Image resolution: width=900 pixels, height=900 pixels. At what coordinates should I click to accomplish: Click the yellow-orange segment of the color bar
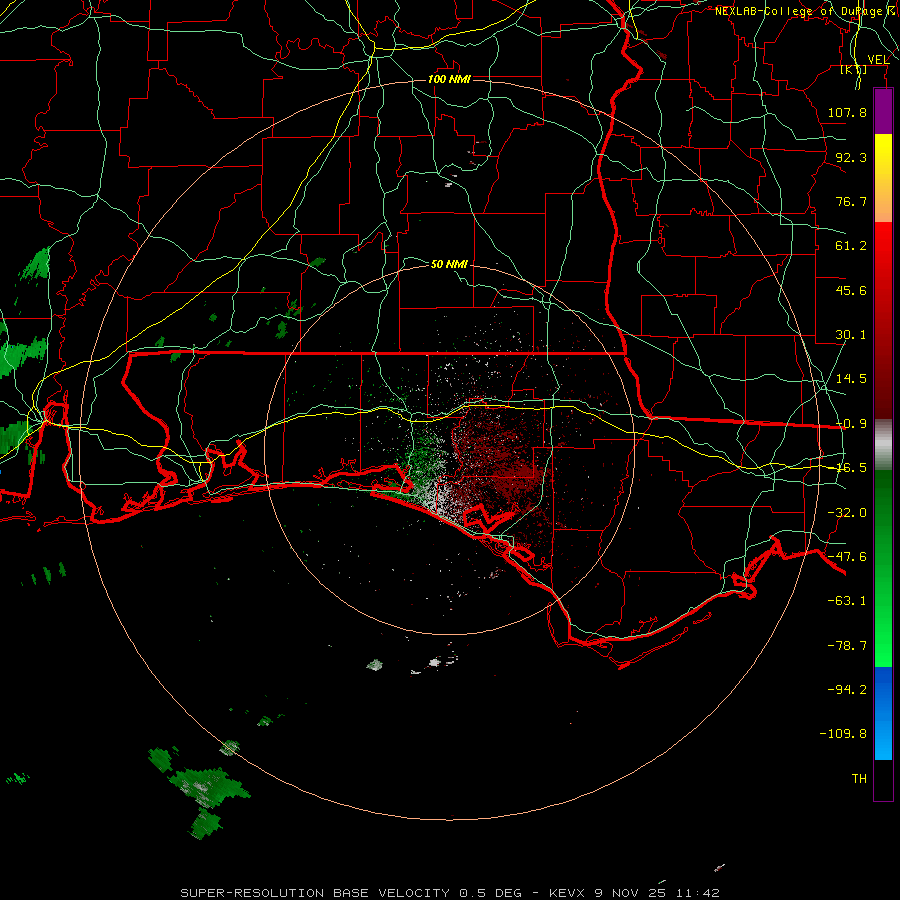point(883,178)
